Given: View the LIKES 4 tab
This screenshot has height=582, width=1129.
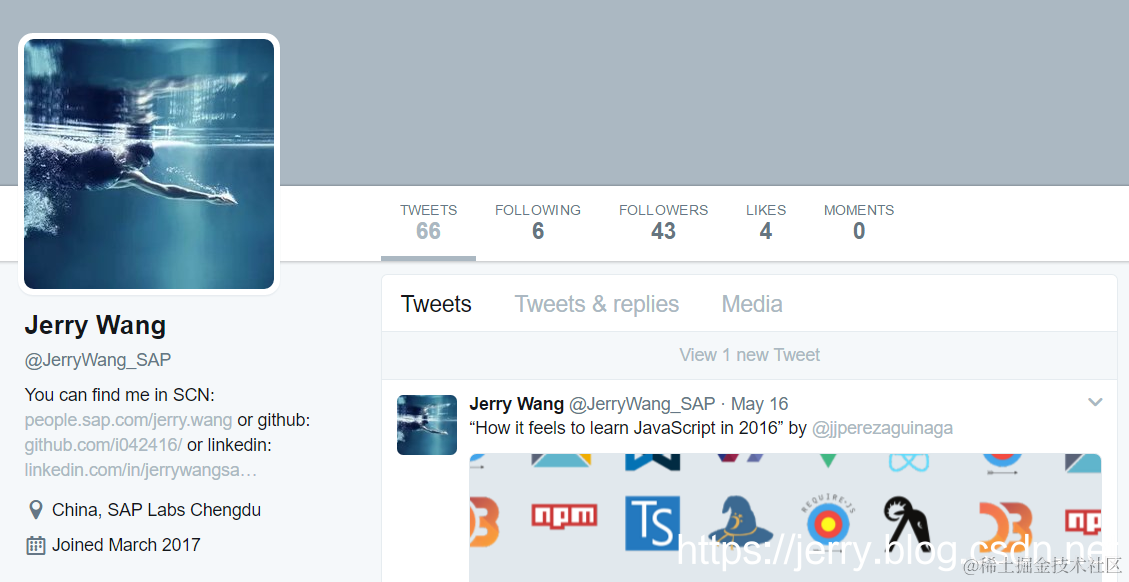Looking at the screenshot, I should click(766, 222).
